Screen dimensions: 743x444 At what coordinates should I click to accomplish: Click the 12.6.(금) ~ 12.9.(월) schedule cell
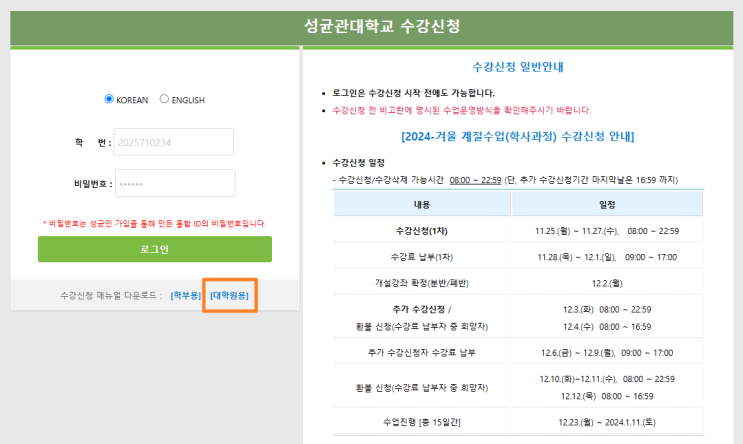point(607,353)
